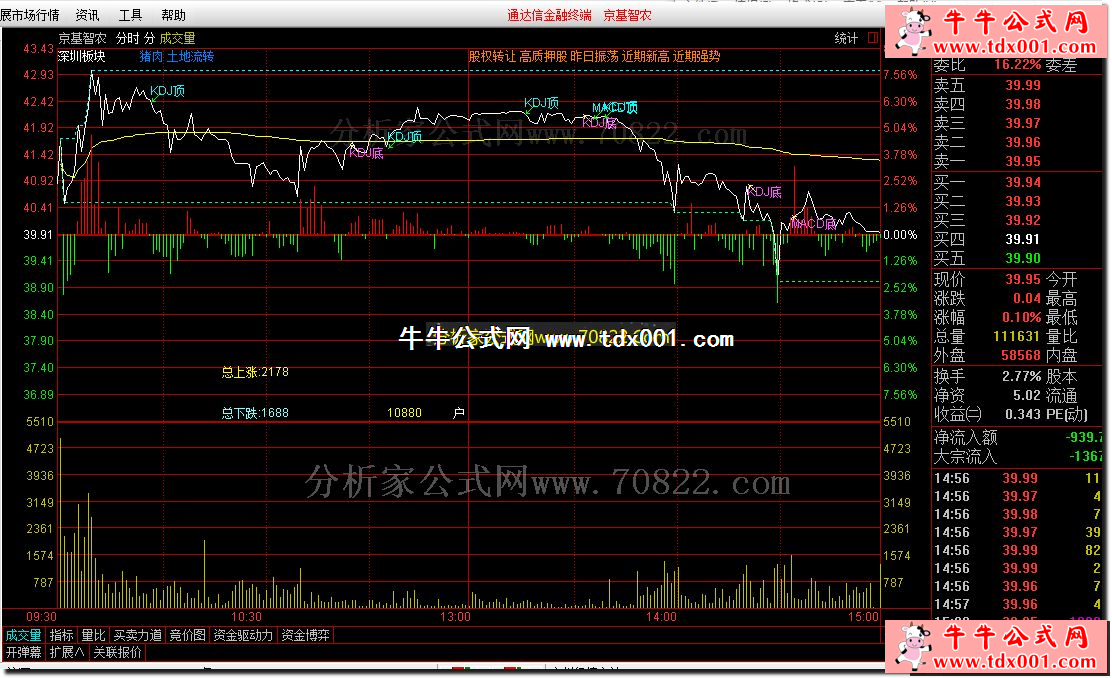Toggle the 开弹幕 bullet comments button
Screen dimensions: 1112x678
click(x=23, y=652)
